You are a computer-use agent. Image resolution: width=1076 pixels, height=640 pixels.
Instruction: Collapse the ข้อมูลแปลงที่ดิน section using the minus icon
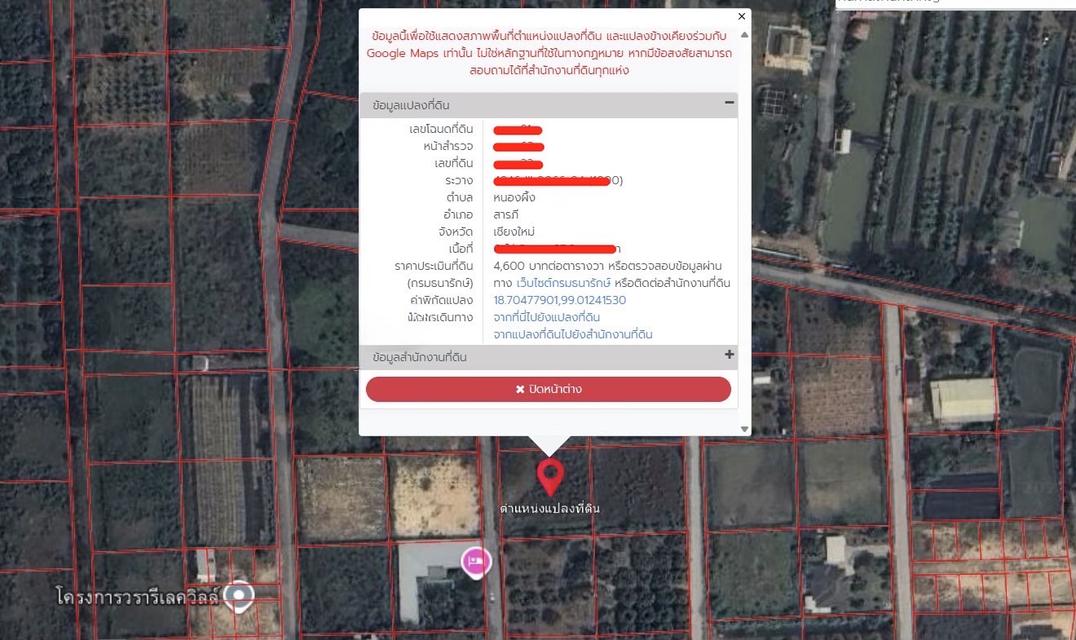click(729, 103)
